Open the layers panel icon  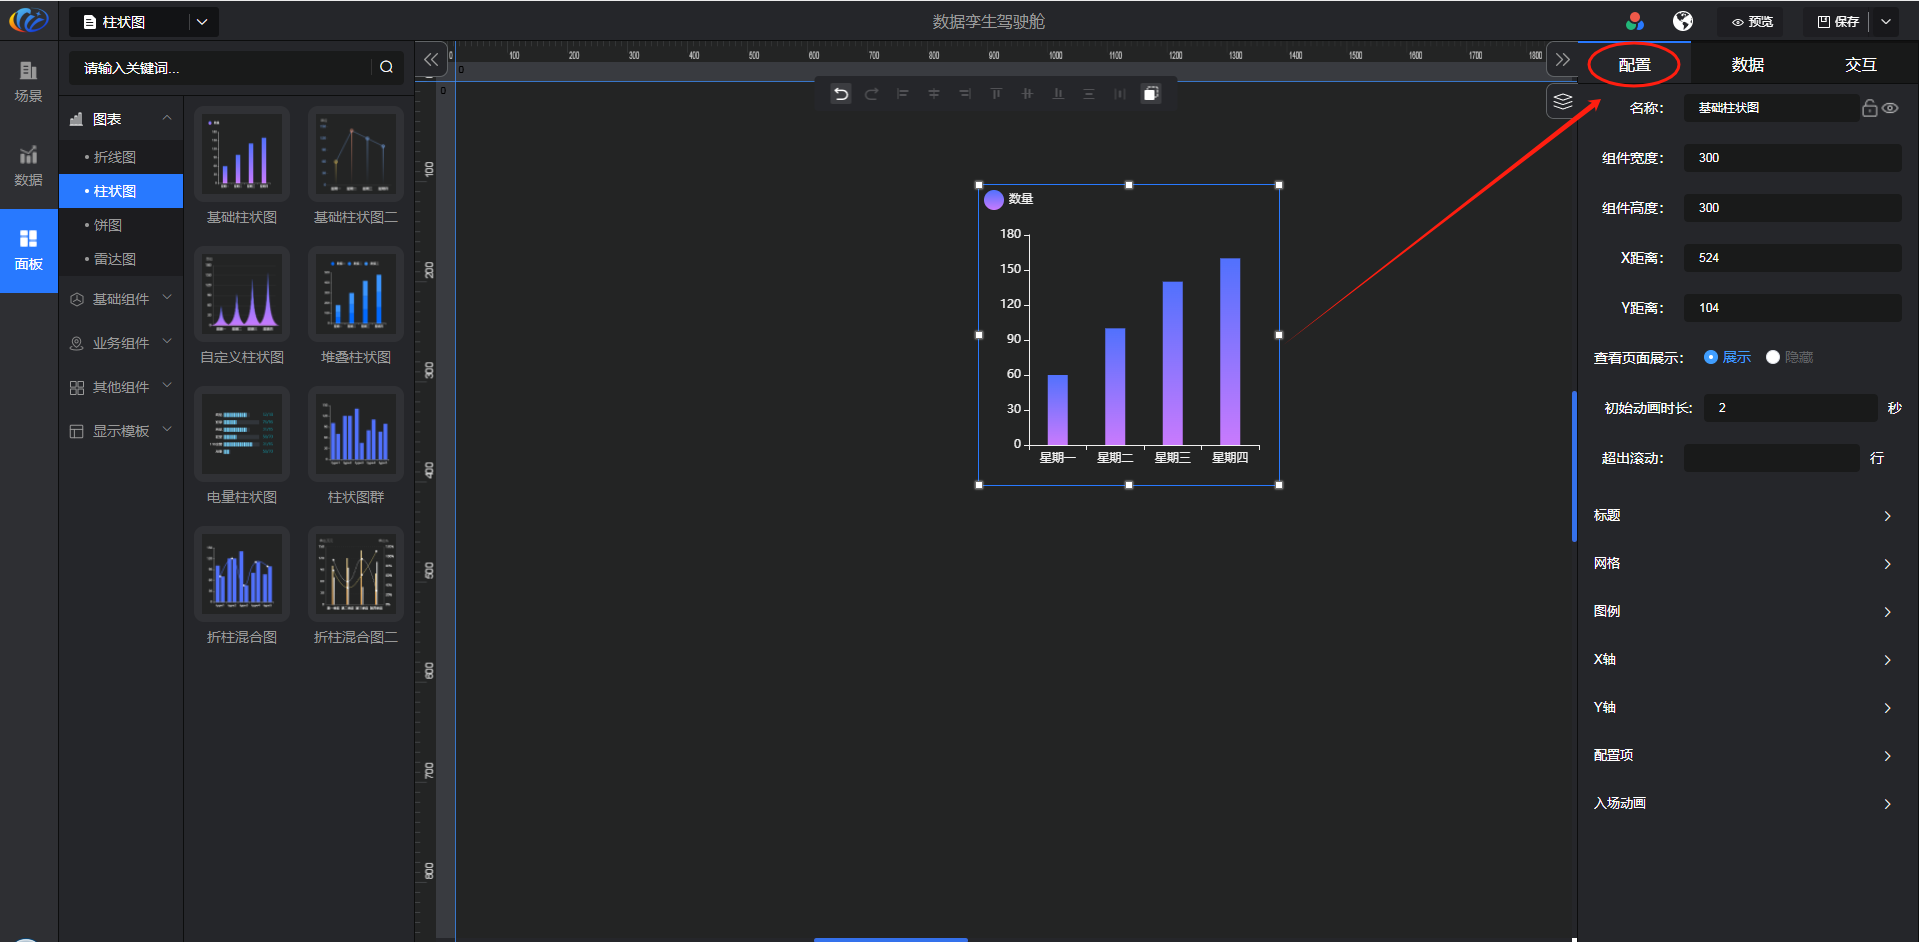1562,102
